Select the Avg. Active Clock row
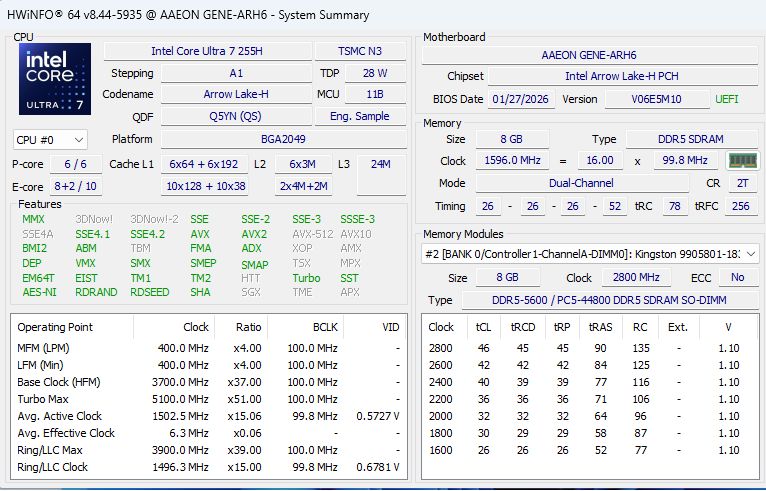This screenshot has width=766, height=491. coord(209,416)
